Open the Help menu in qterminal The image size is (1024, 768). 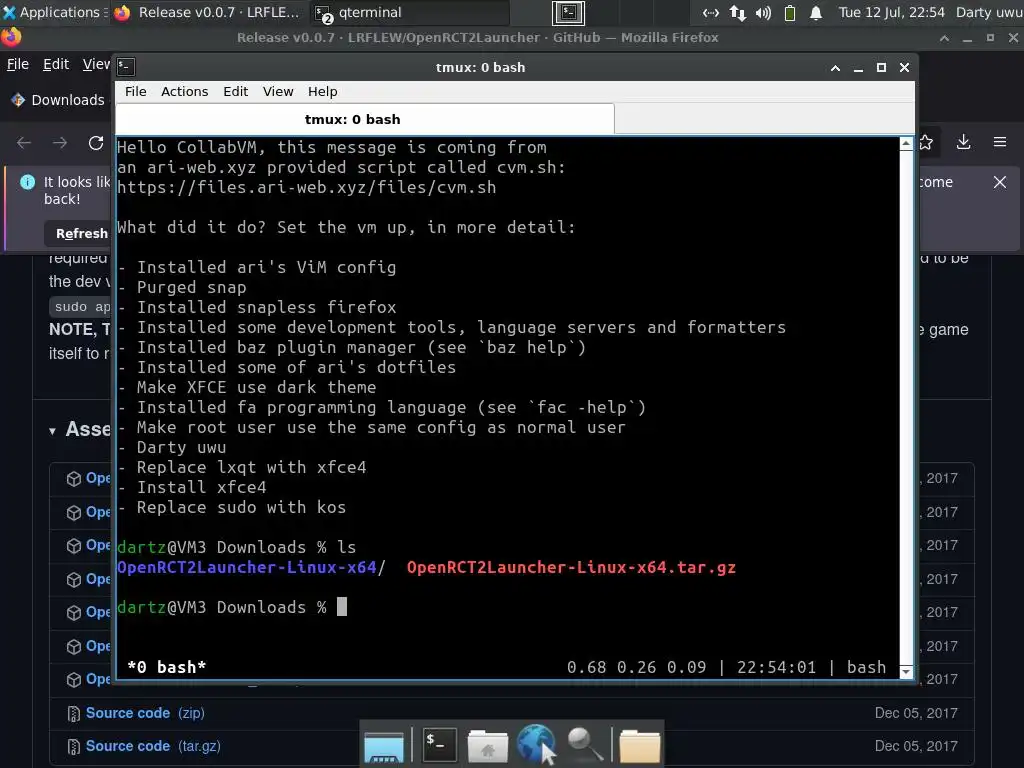323,91
